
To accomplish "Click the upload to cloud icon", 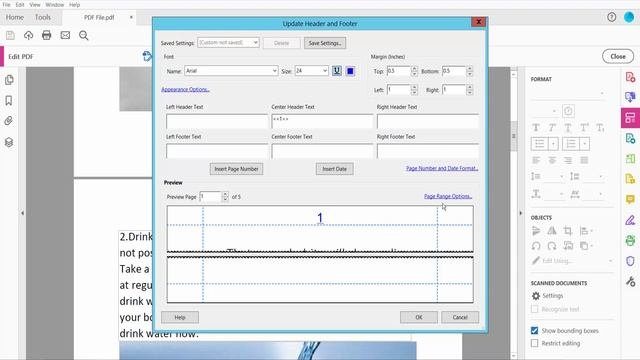I will (x=28, y=36).
